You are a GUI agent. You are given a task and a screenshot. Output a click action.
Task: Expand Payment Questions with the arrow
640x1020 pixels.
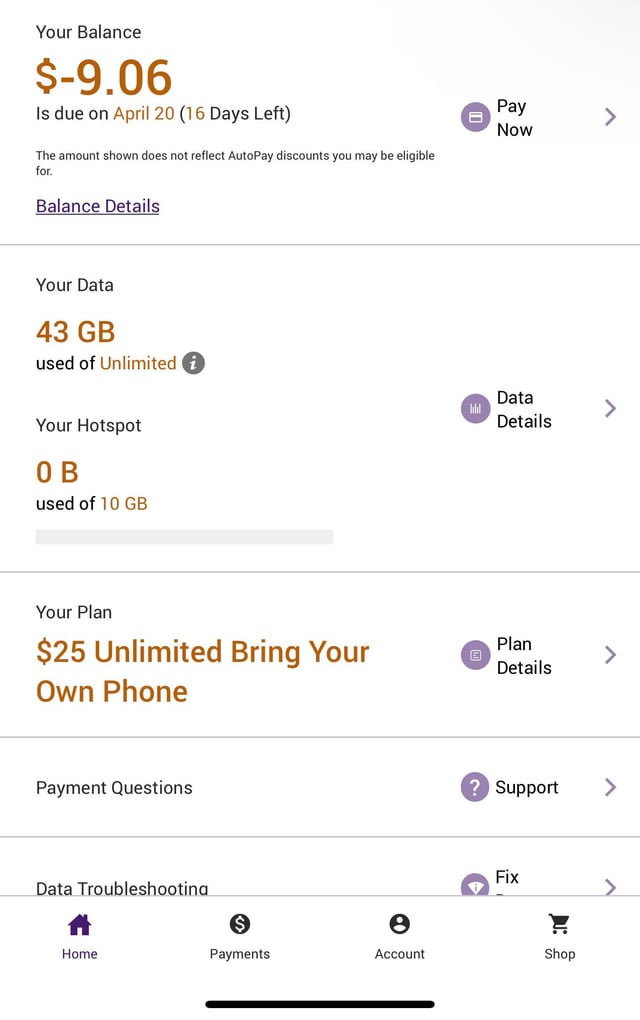(610, 788)
